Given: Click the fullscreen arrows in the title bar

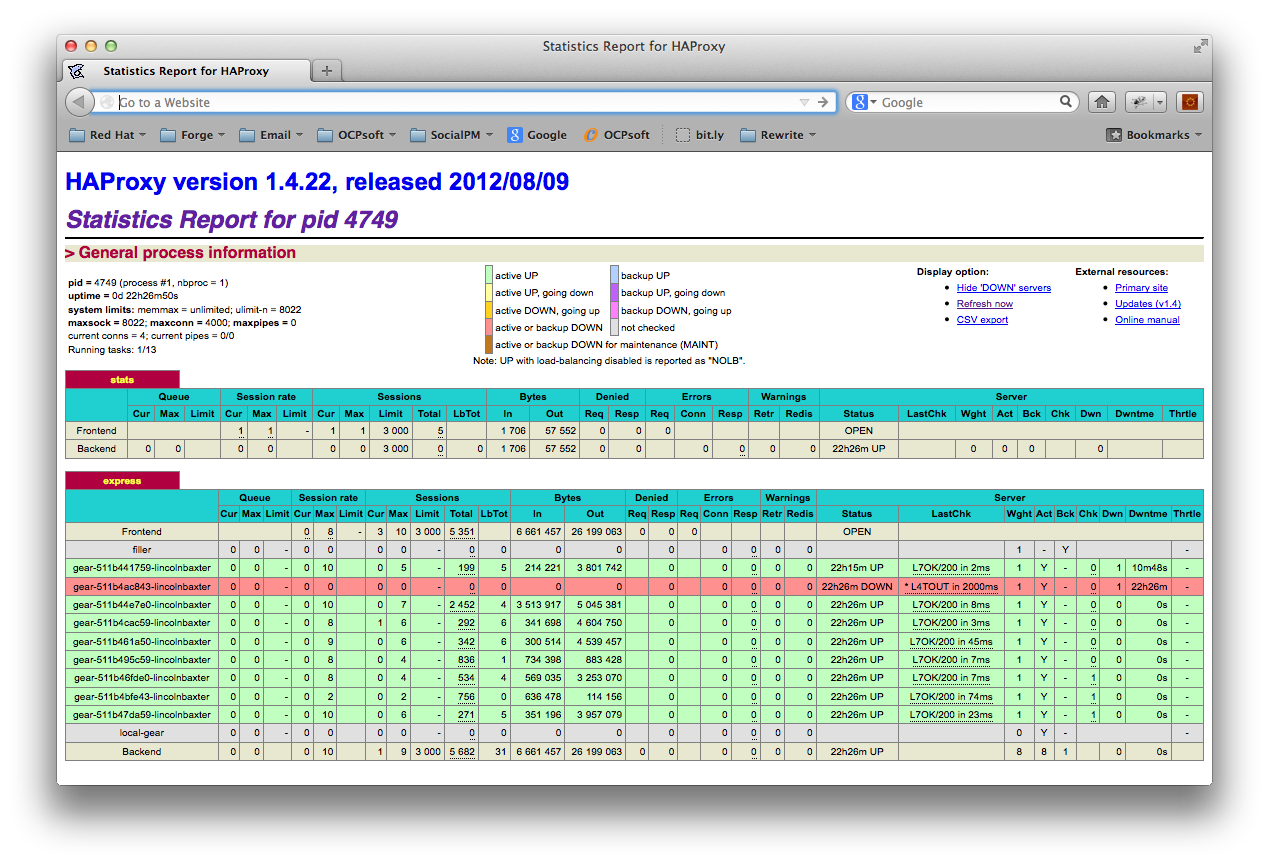Looking at the screenshot, I should [x=1200, y=46].
